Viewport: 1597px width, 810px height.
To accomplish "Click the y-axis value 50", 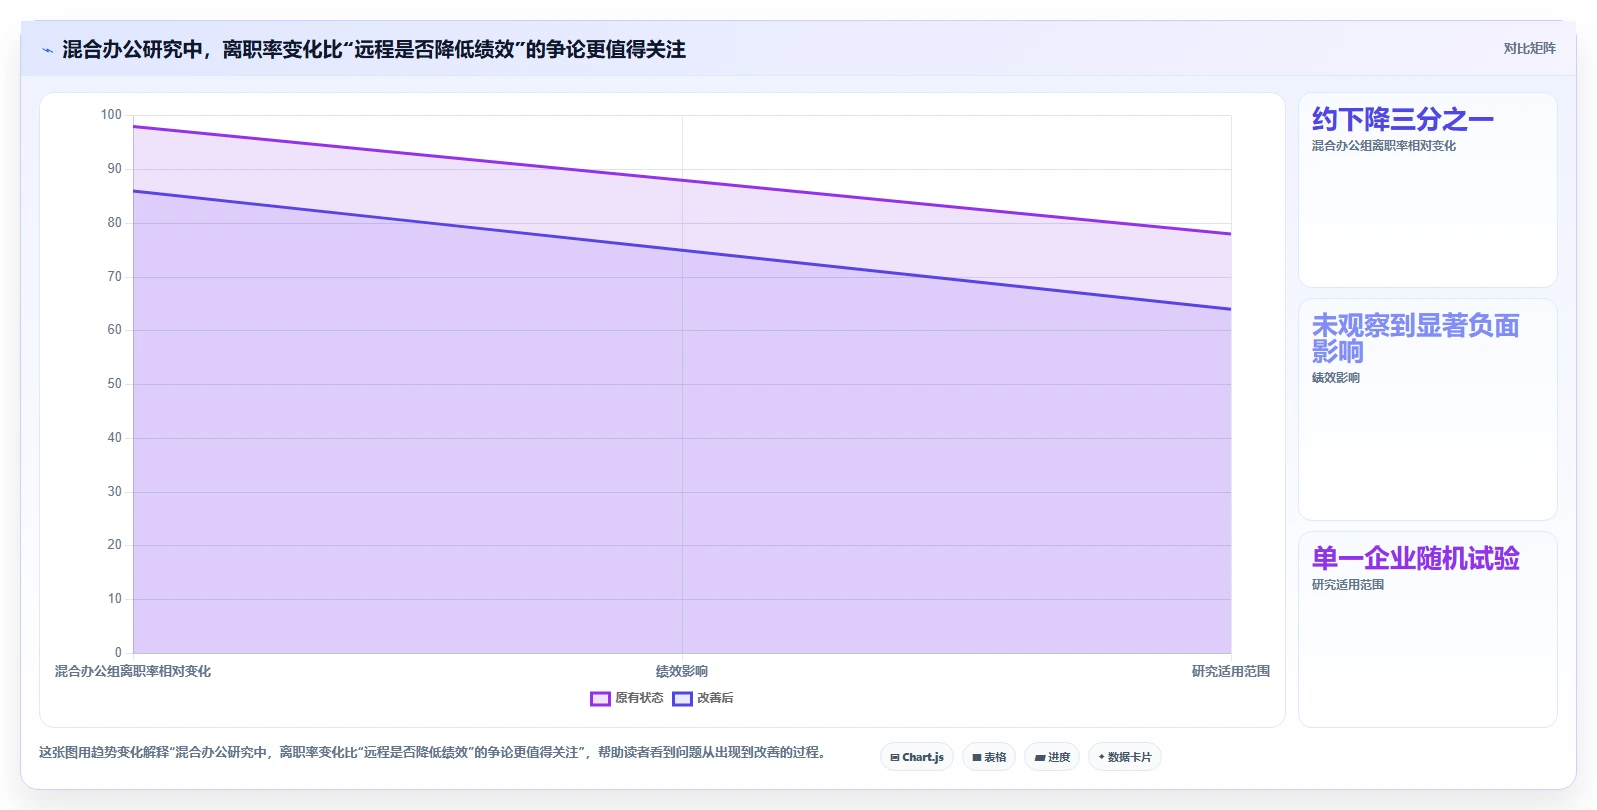I will pos(115,384).
